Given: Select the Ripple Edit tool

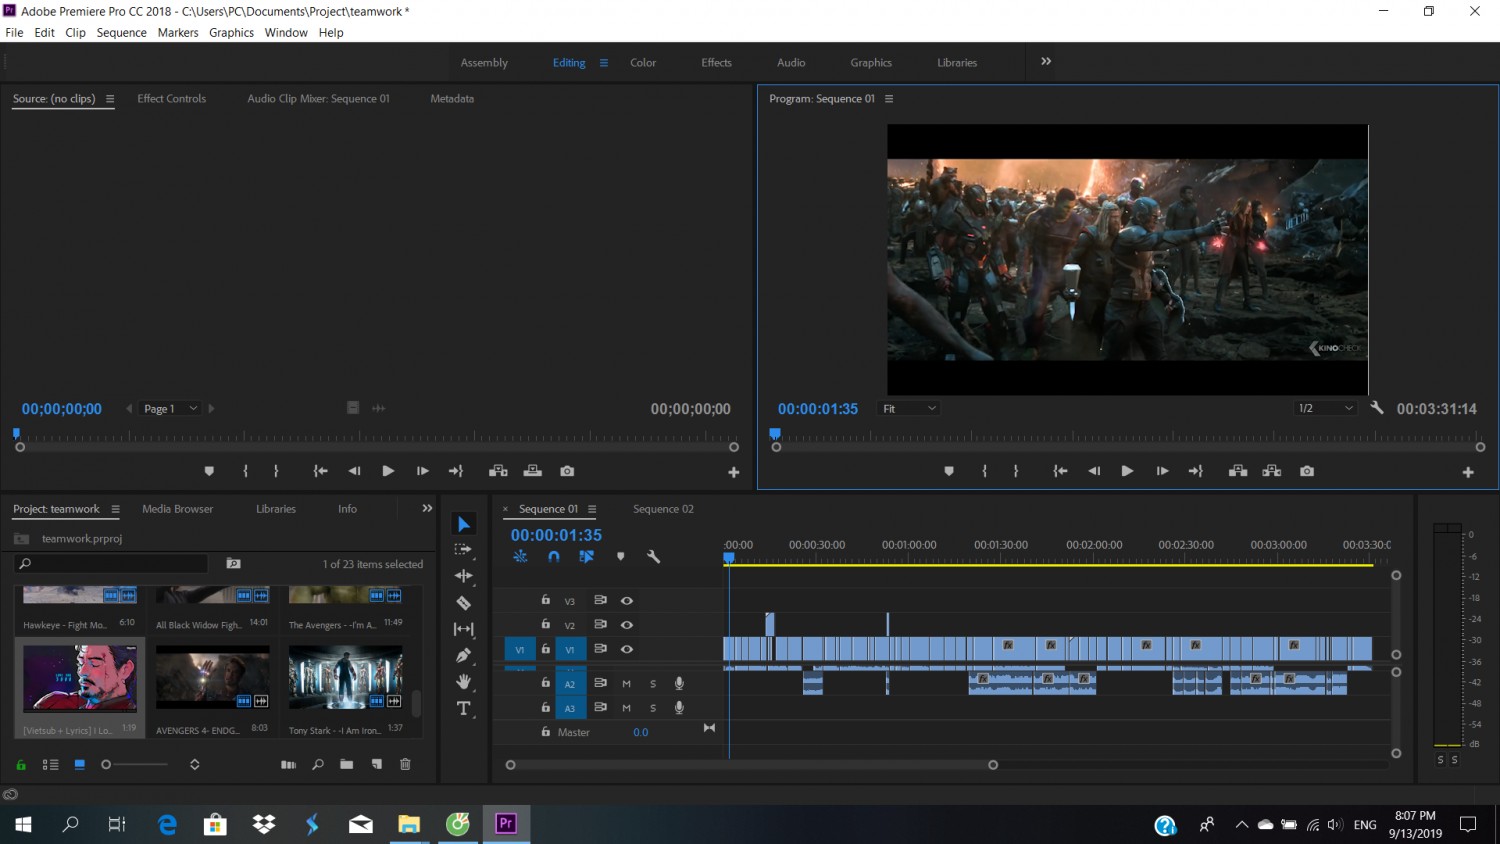Looking at the screenshot, I should point(463,576).
